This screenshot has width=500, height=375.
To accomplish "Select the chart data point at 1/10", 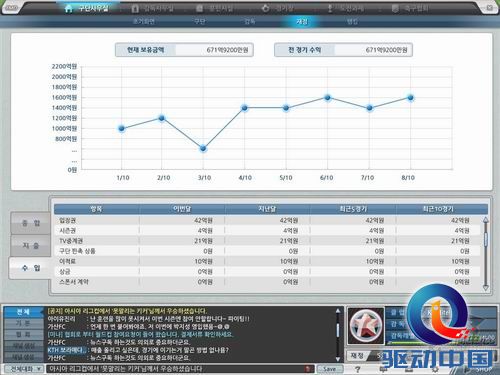I will click(x=122, y=128).
